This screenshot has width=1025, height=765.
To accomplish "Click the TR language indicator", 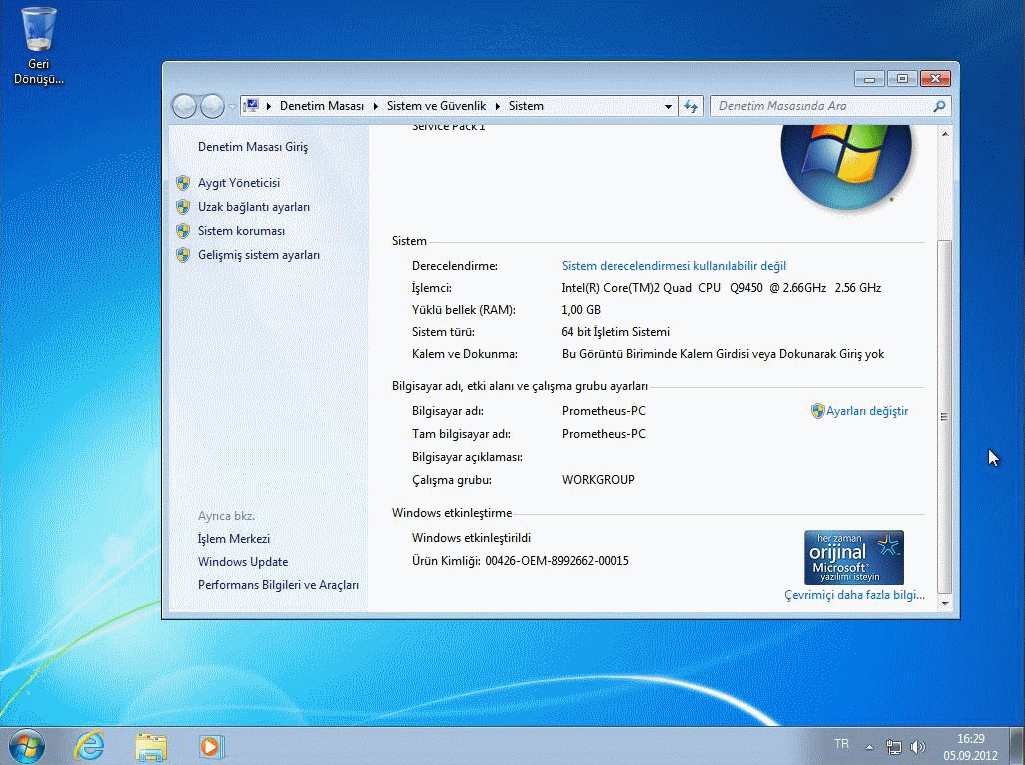I will pyautogui.click(x=841, y=744).
